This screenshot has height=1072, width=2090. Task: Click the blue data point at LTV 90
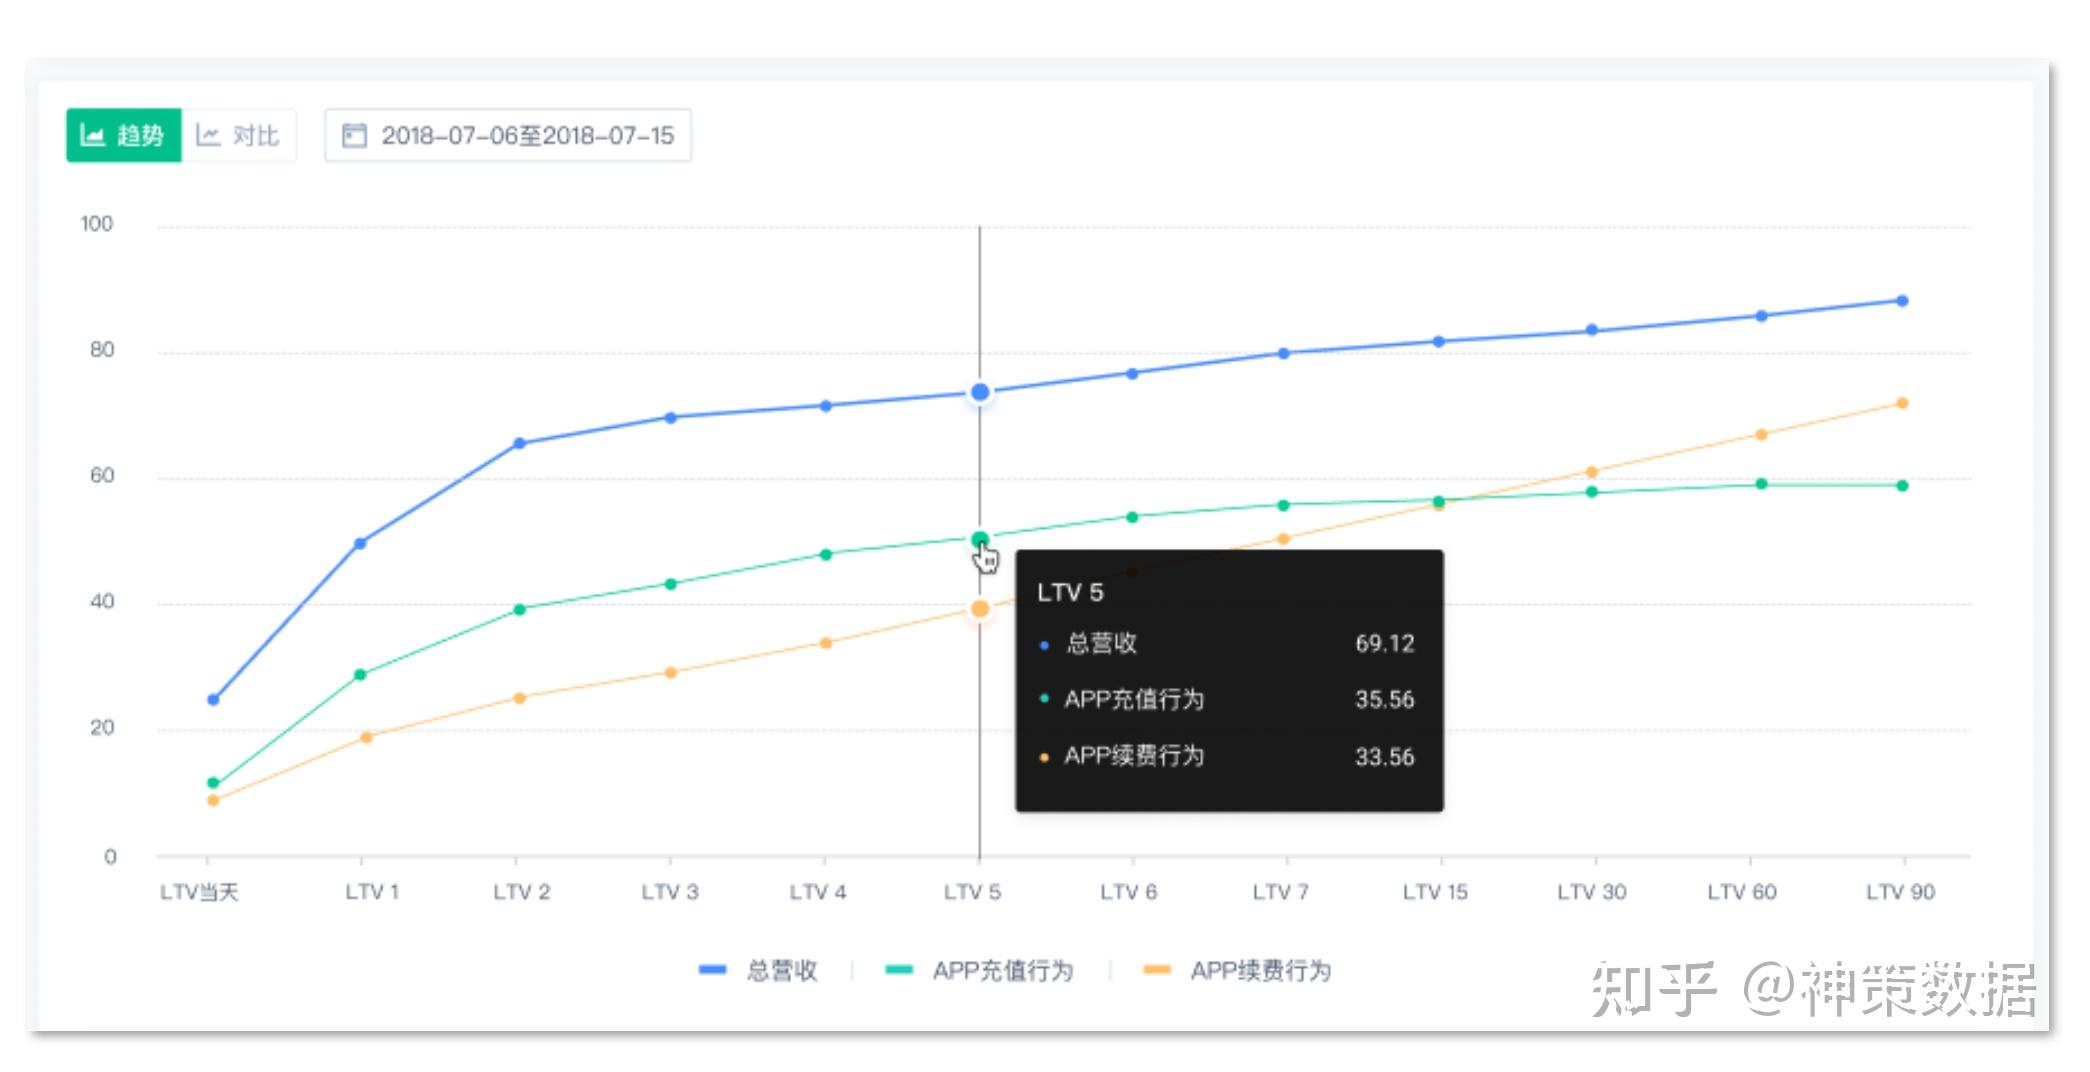(1902, 301)
